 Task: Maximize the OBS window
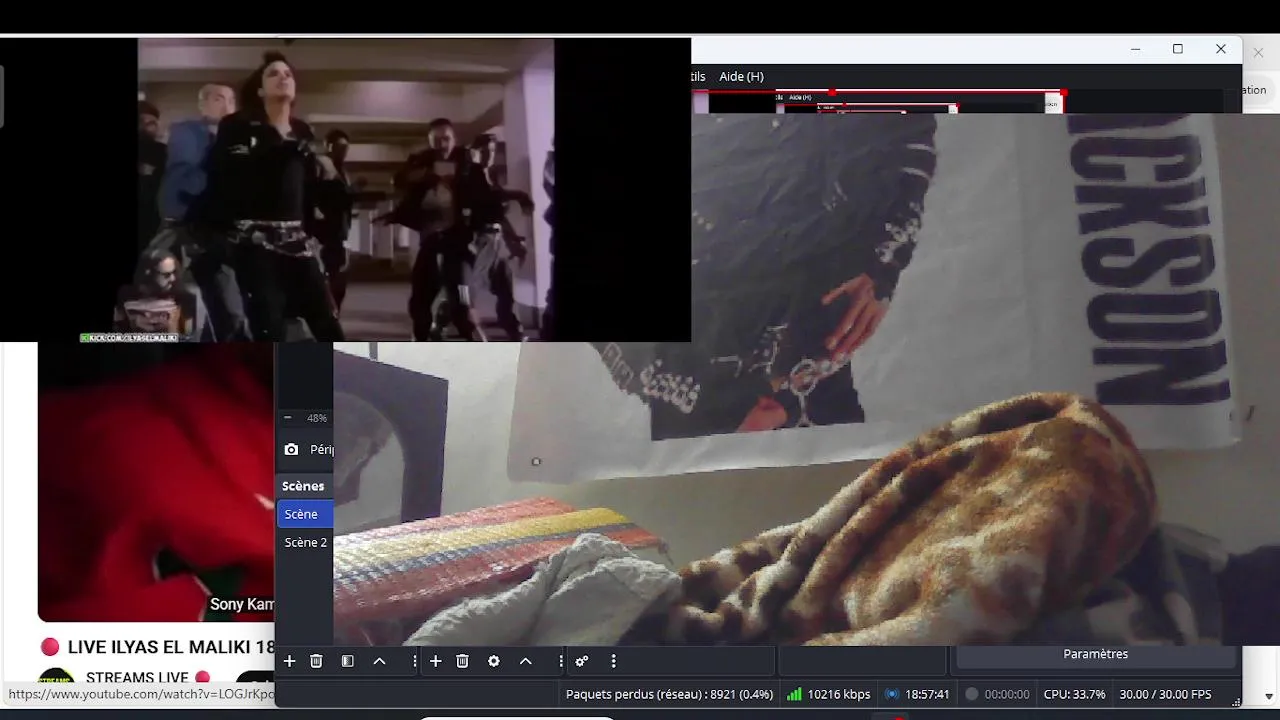click(1178, 49)
